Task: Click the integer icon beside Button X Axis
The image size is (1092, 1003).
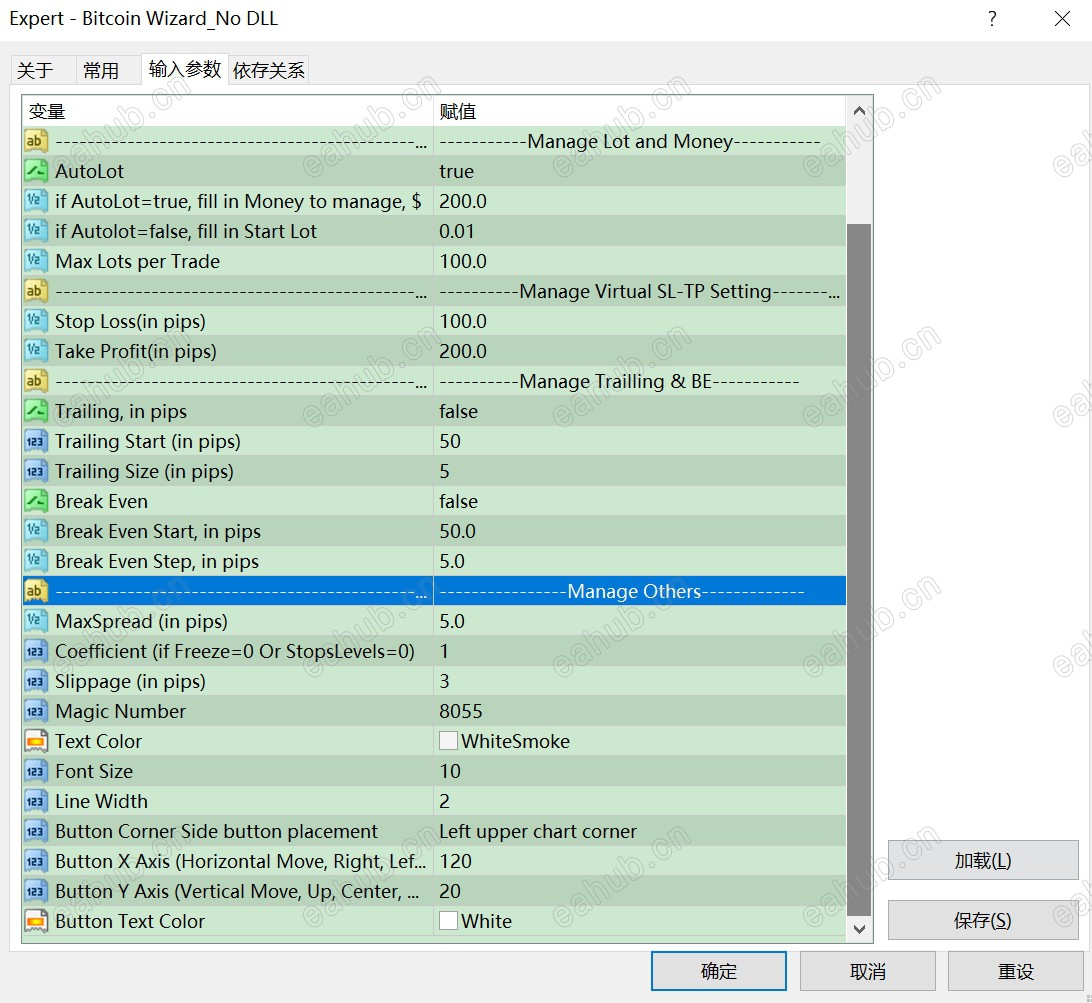Action: 36,860
